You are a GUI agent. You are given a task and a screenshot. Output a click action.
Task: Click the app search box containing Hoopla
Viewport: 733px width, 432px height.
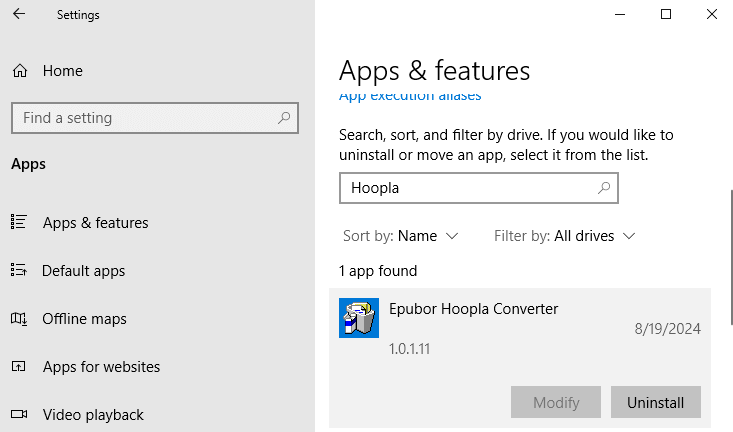(x=479, y=188)
